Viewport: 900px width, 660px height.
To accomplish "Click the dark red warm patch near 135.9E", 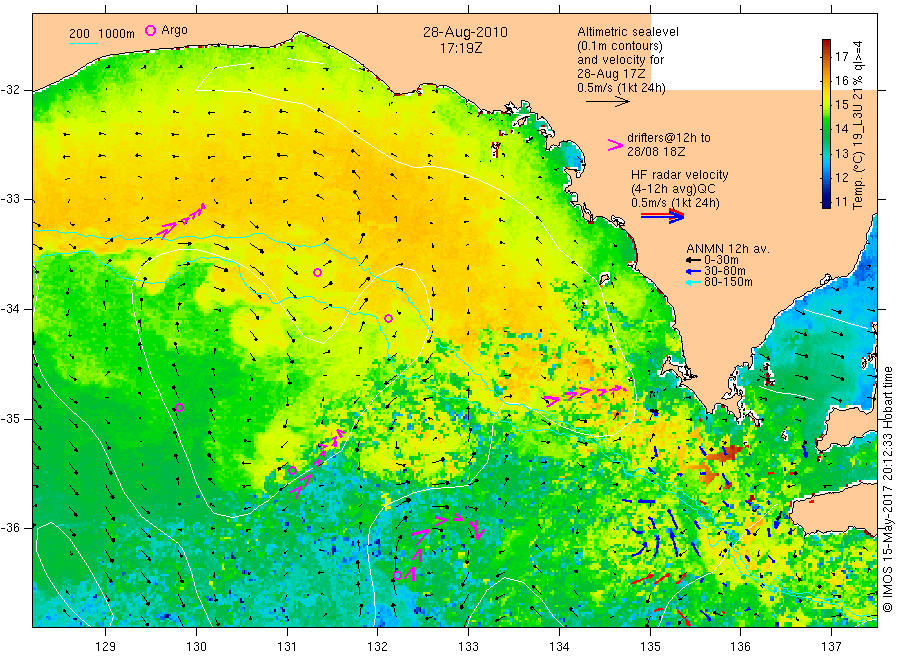I will pyautogui.click(x=724, y=454).
